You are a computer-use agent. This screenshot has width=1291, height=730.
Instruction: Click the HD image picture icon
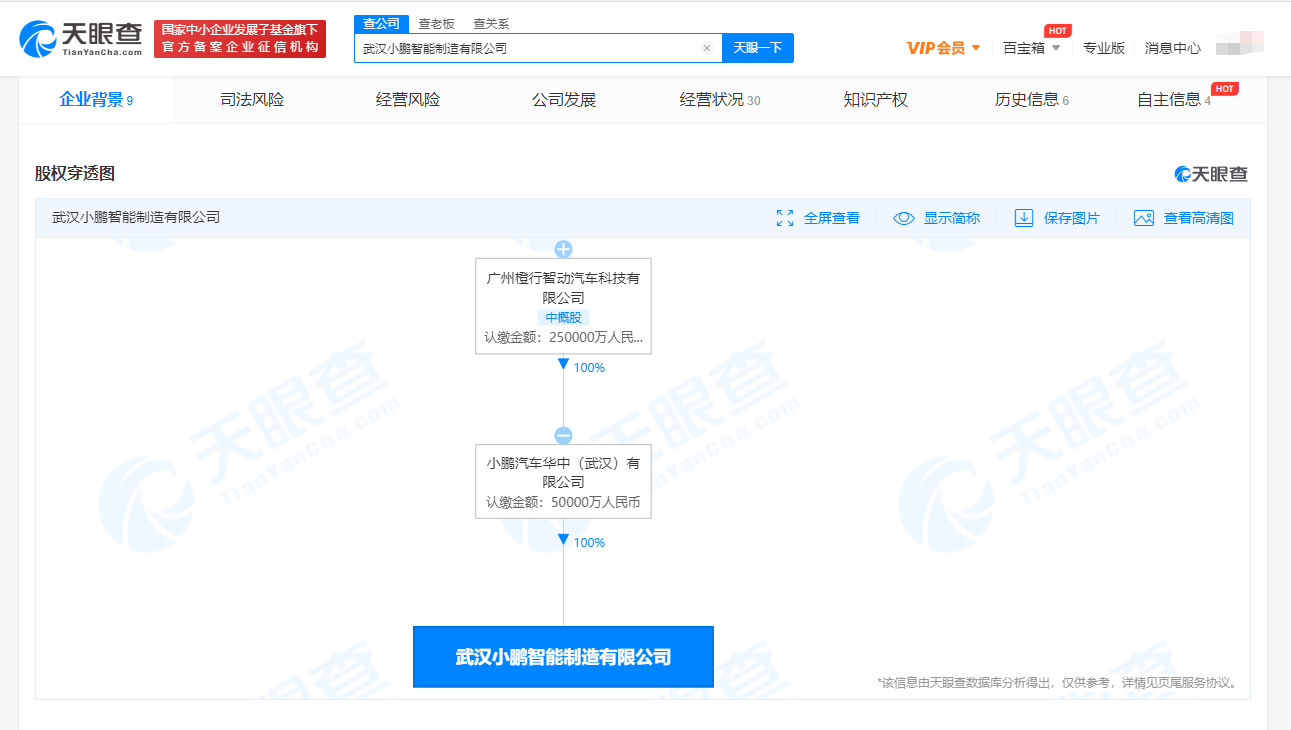pyautogui.click(x=1144, y=218)
